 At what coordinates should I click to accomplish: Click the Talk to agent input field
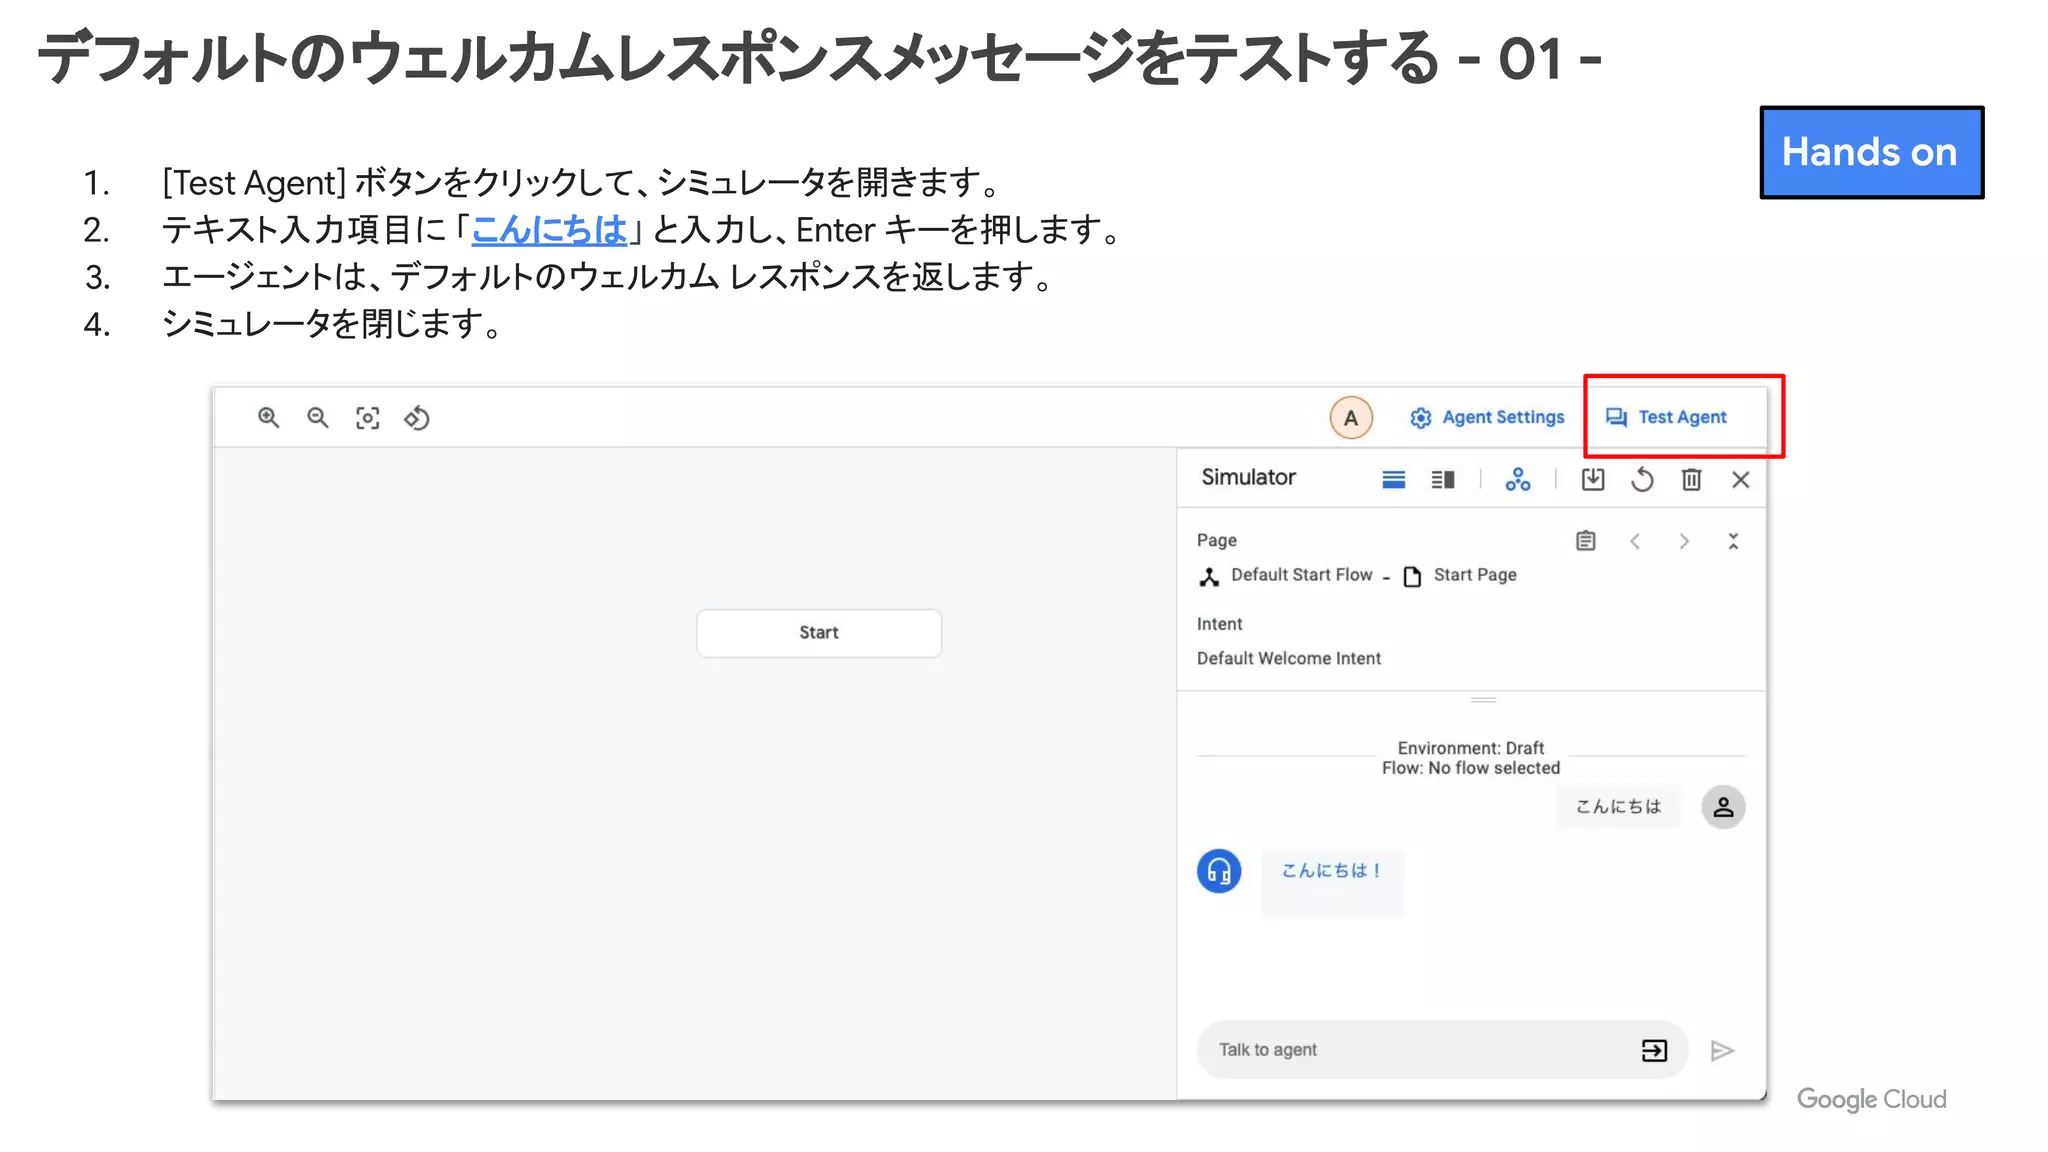pos(1442,1050)
